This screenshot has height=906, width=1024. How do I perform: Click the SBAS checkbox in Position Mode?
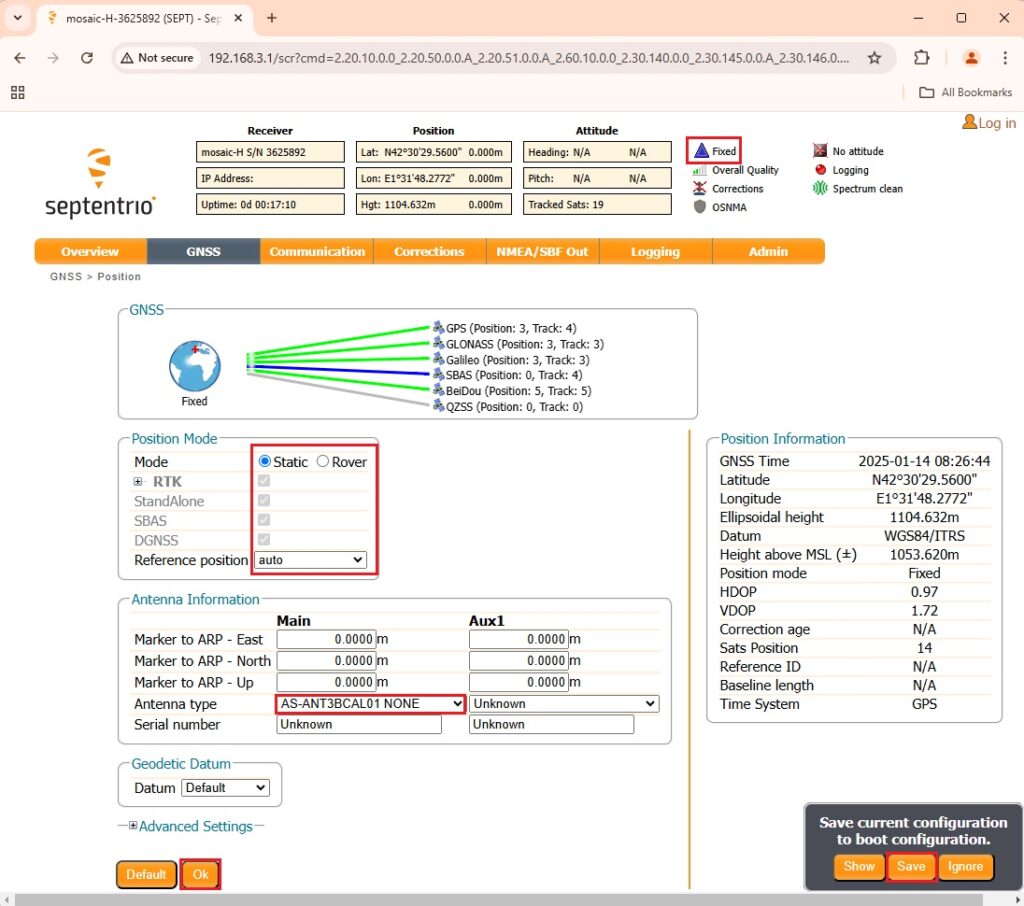coord(262,520)
